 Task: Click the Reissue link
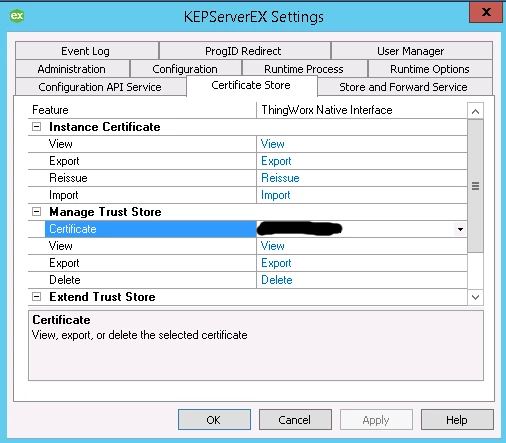click(x=280, y=178)
